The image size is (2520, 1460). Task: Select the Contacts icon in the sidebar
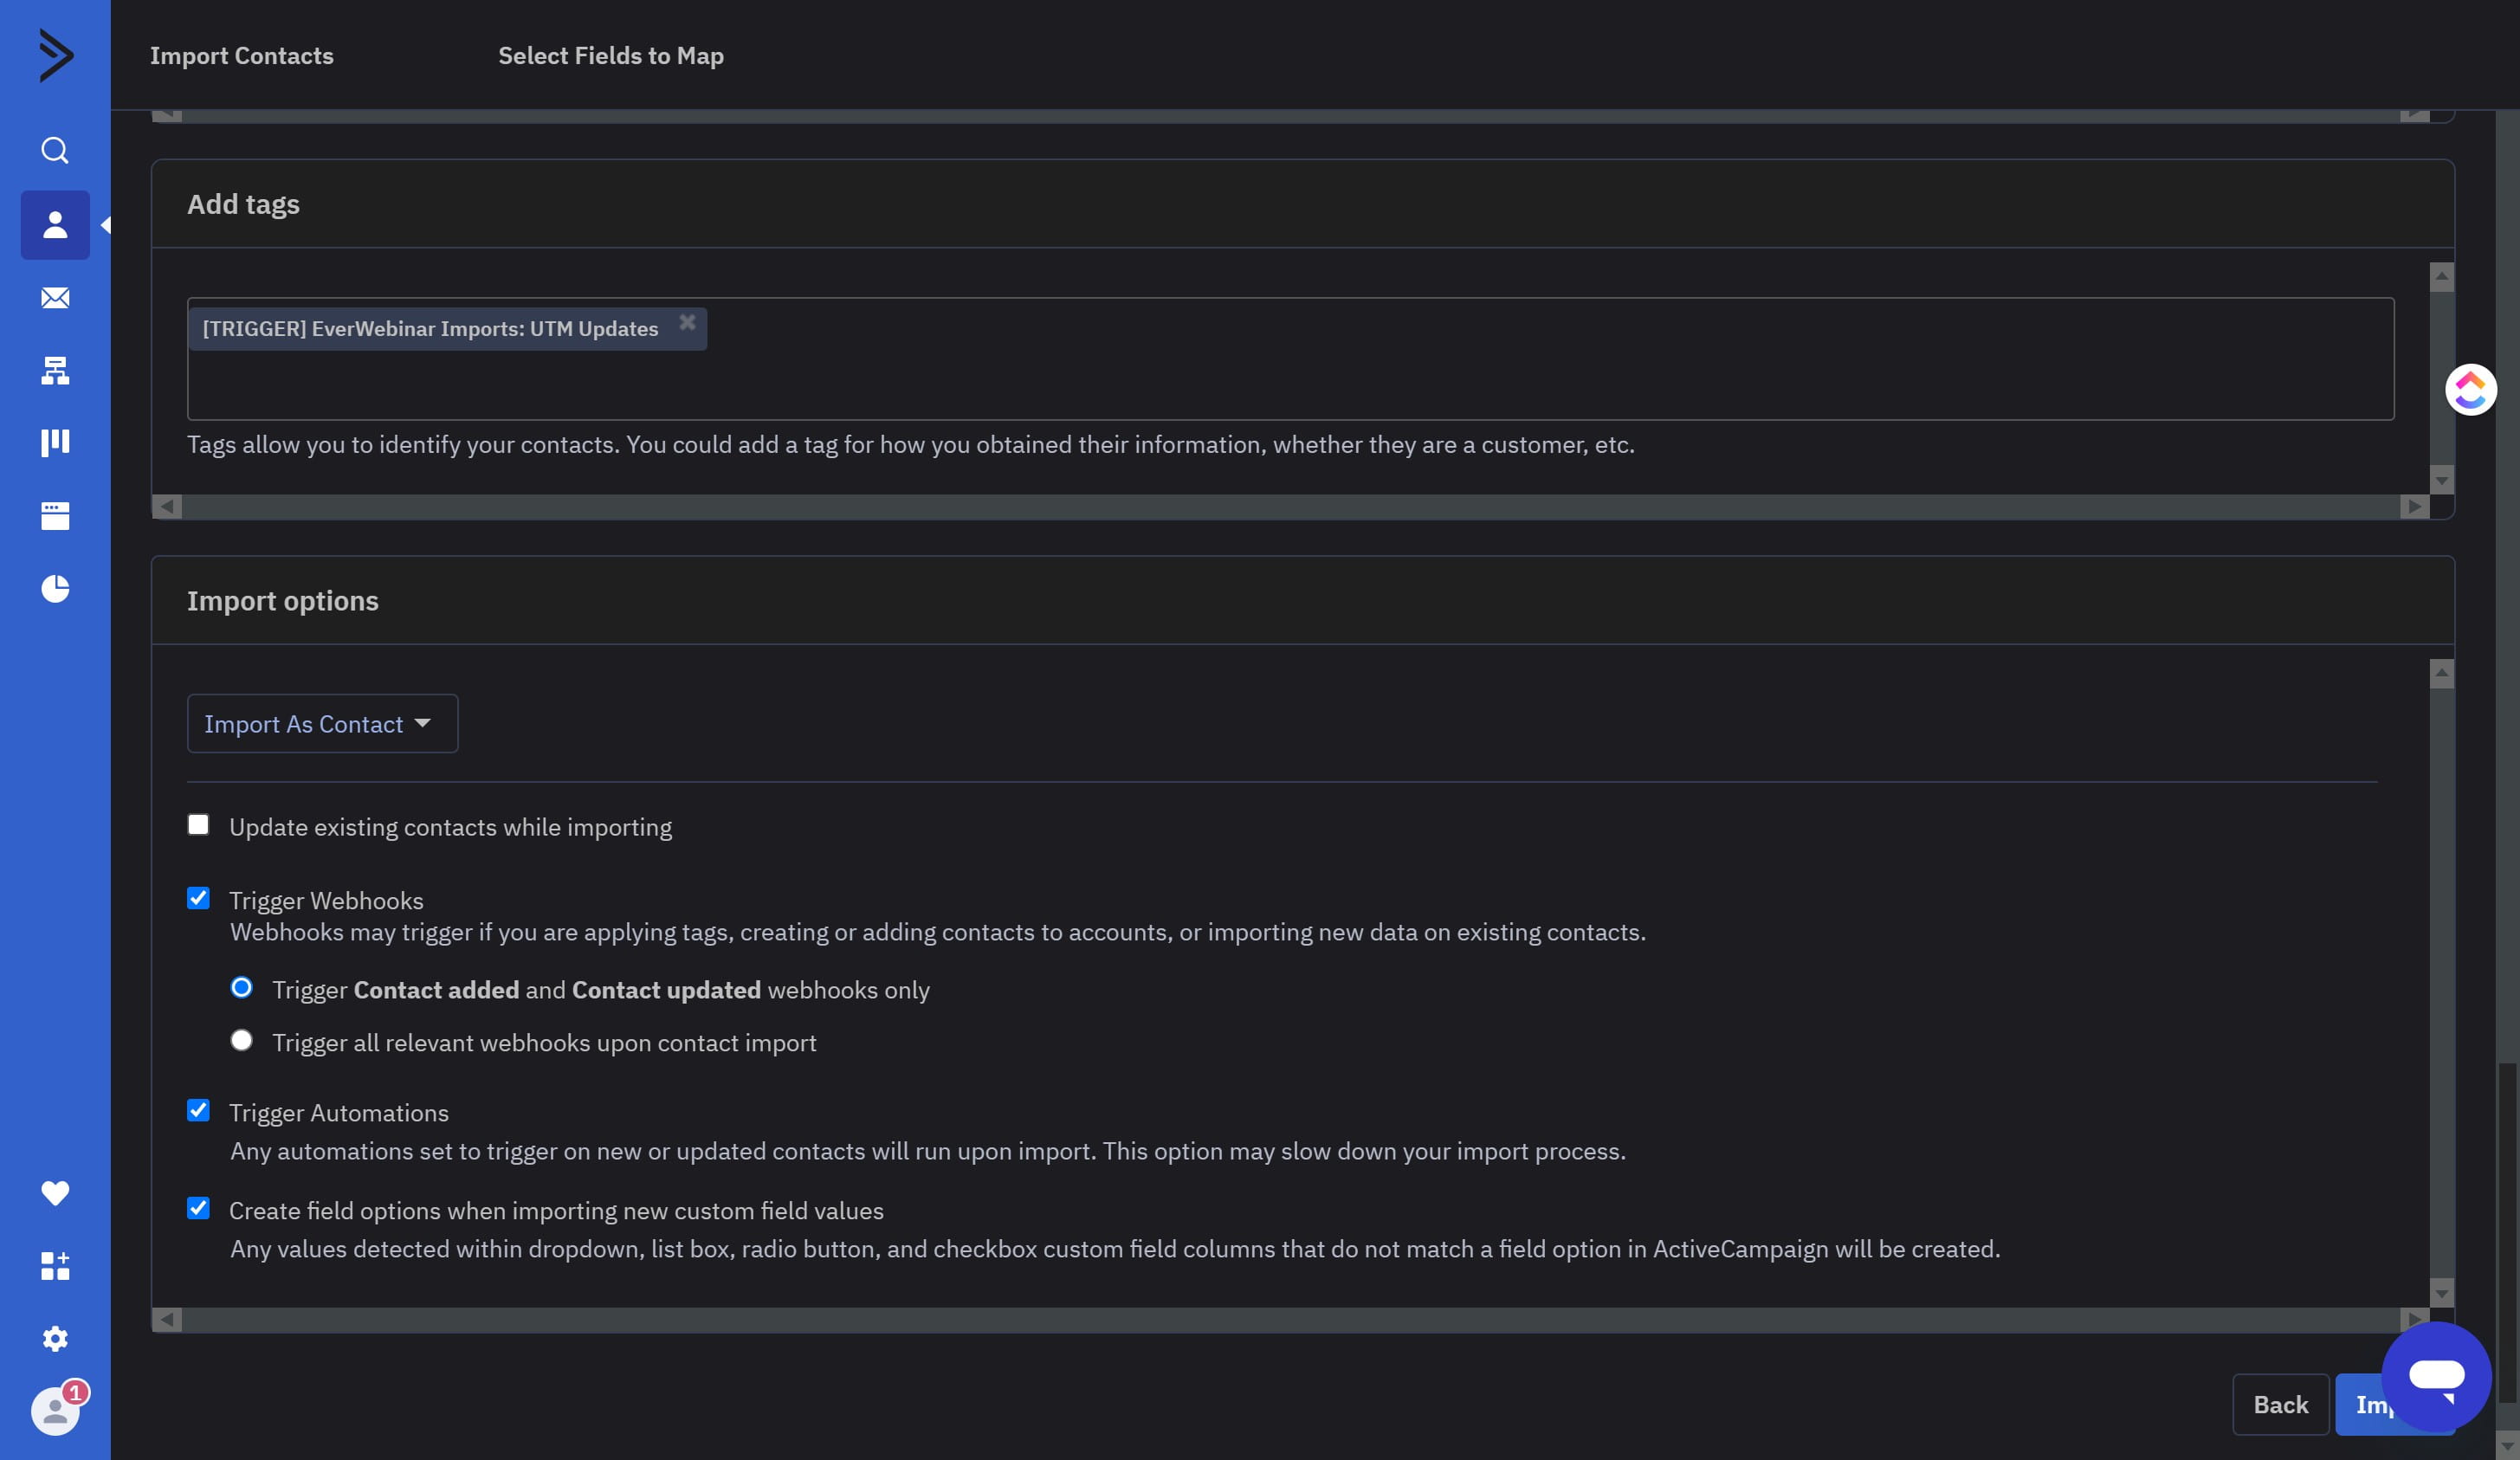[55, 225]
